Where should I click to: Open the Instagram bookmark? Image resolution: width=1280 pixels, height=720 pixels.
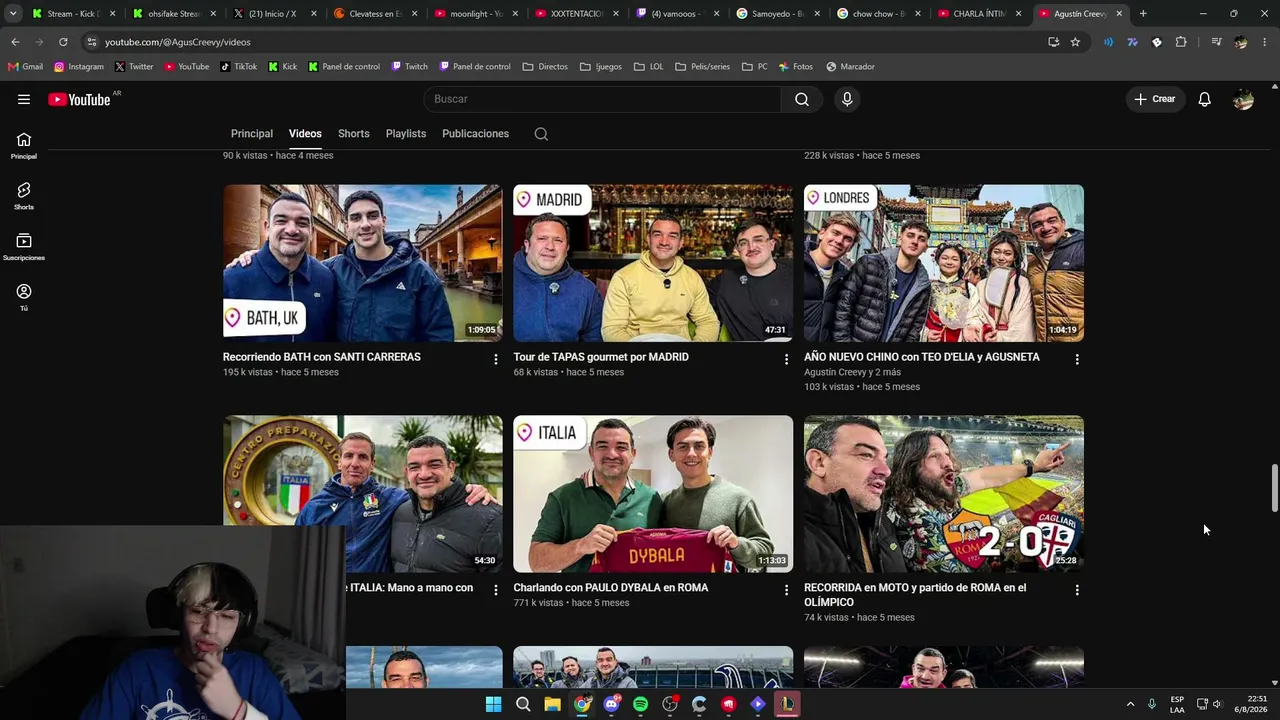click(x=79, y=67)
